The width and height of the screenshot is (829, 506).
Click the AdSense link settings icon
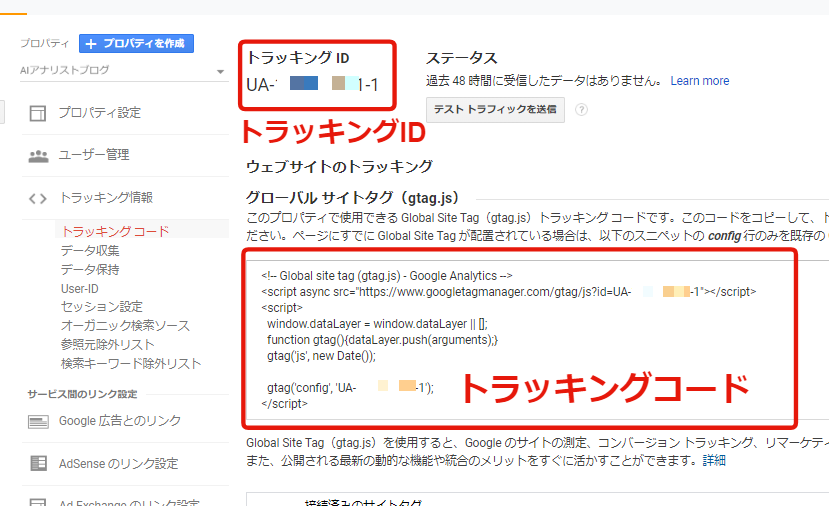[x=38, y=463]
